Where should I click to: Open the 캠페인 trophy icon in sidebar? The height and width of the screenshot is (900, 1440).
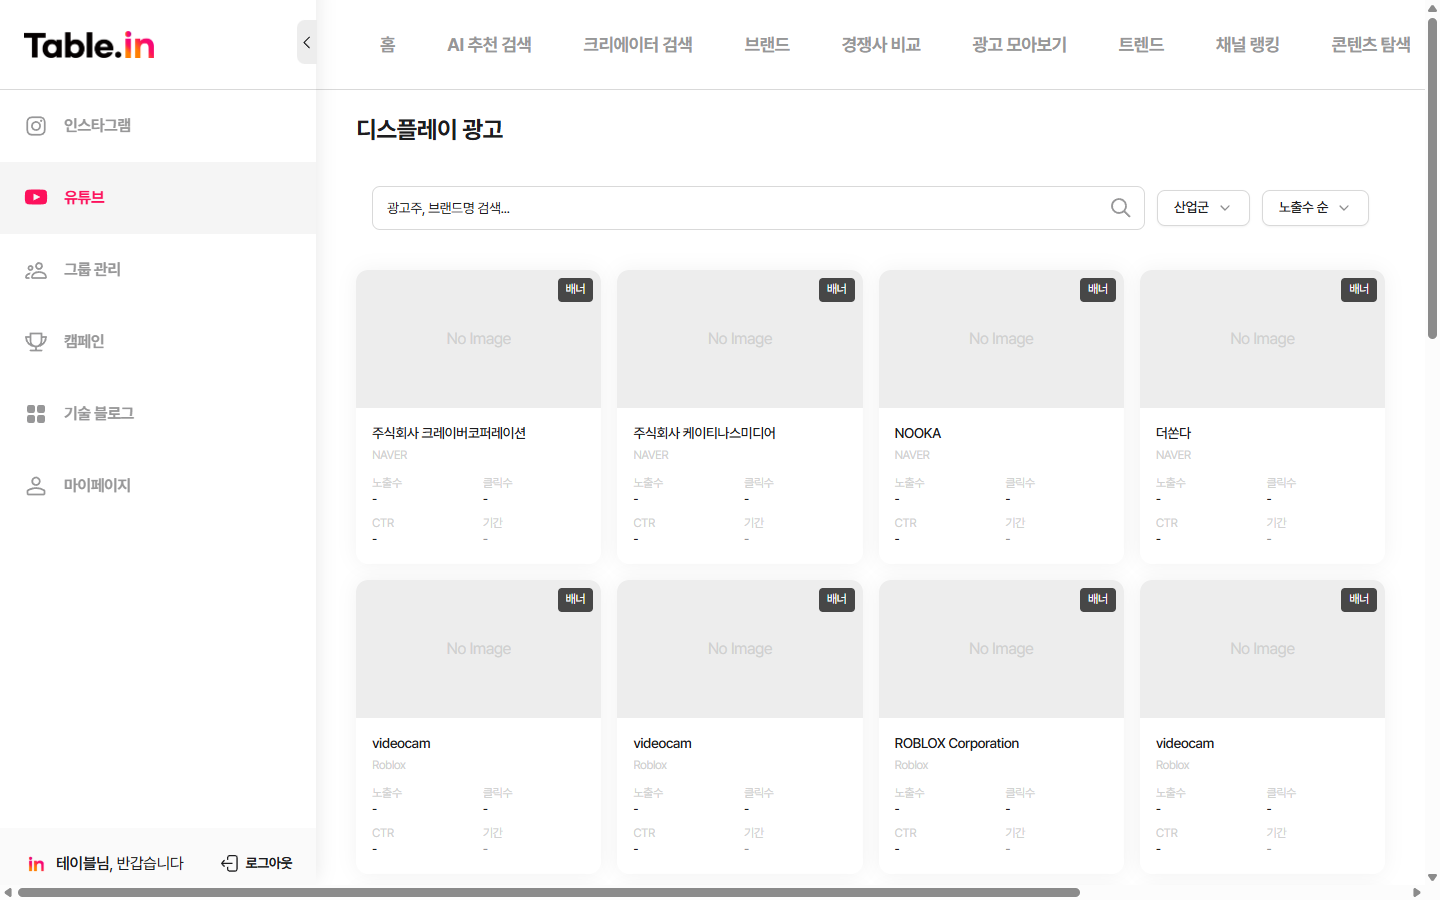pyautogui.click(x=36, y=341)
